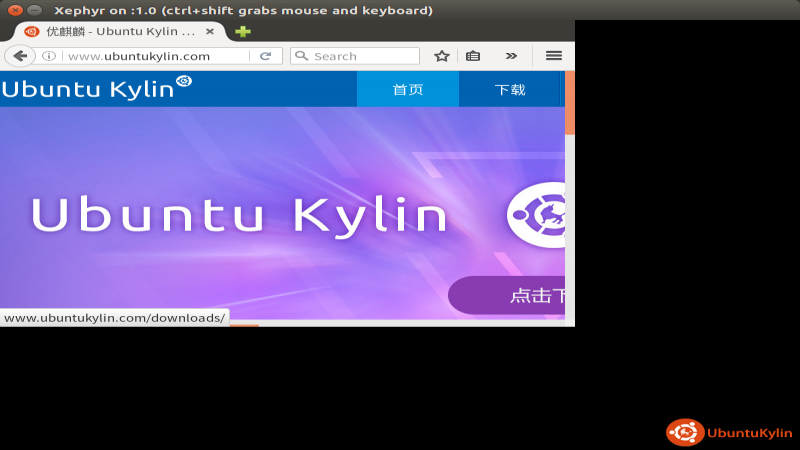Minimize the Xephyr window

(34, 10)
